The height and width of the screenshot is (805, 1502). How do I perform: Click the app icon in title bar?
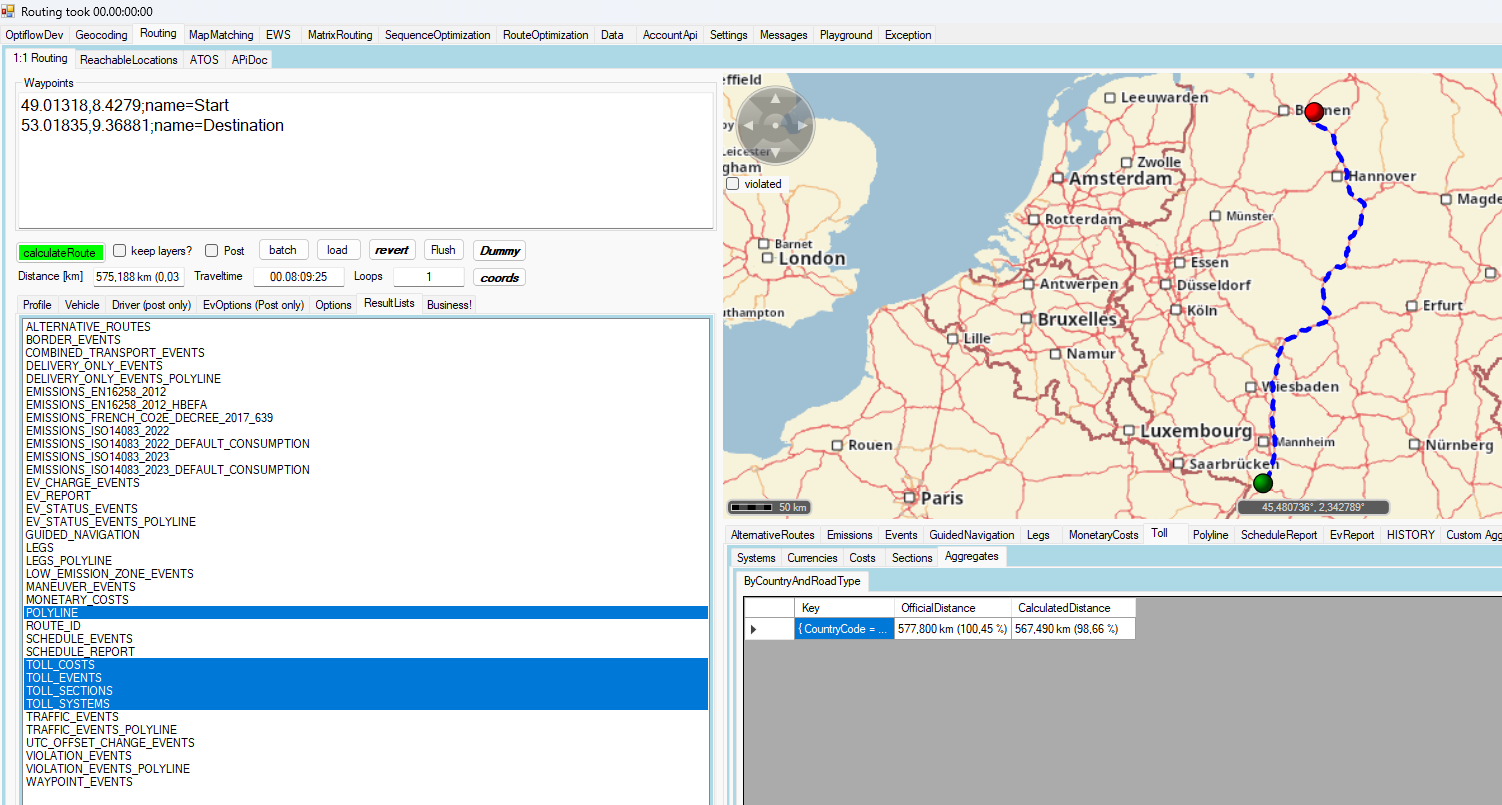[x=9, y=11]
